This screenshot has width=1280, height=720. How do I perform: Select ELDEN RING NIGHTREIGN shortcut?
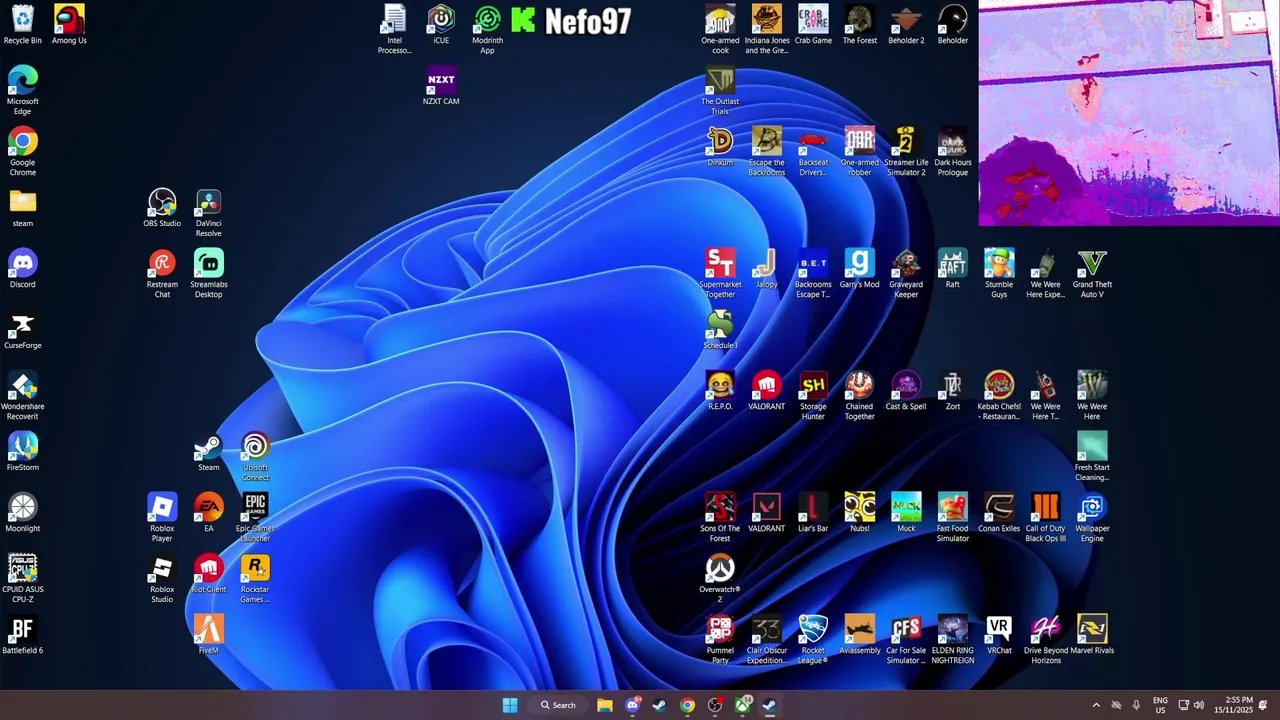coord(952,639)
